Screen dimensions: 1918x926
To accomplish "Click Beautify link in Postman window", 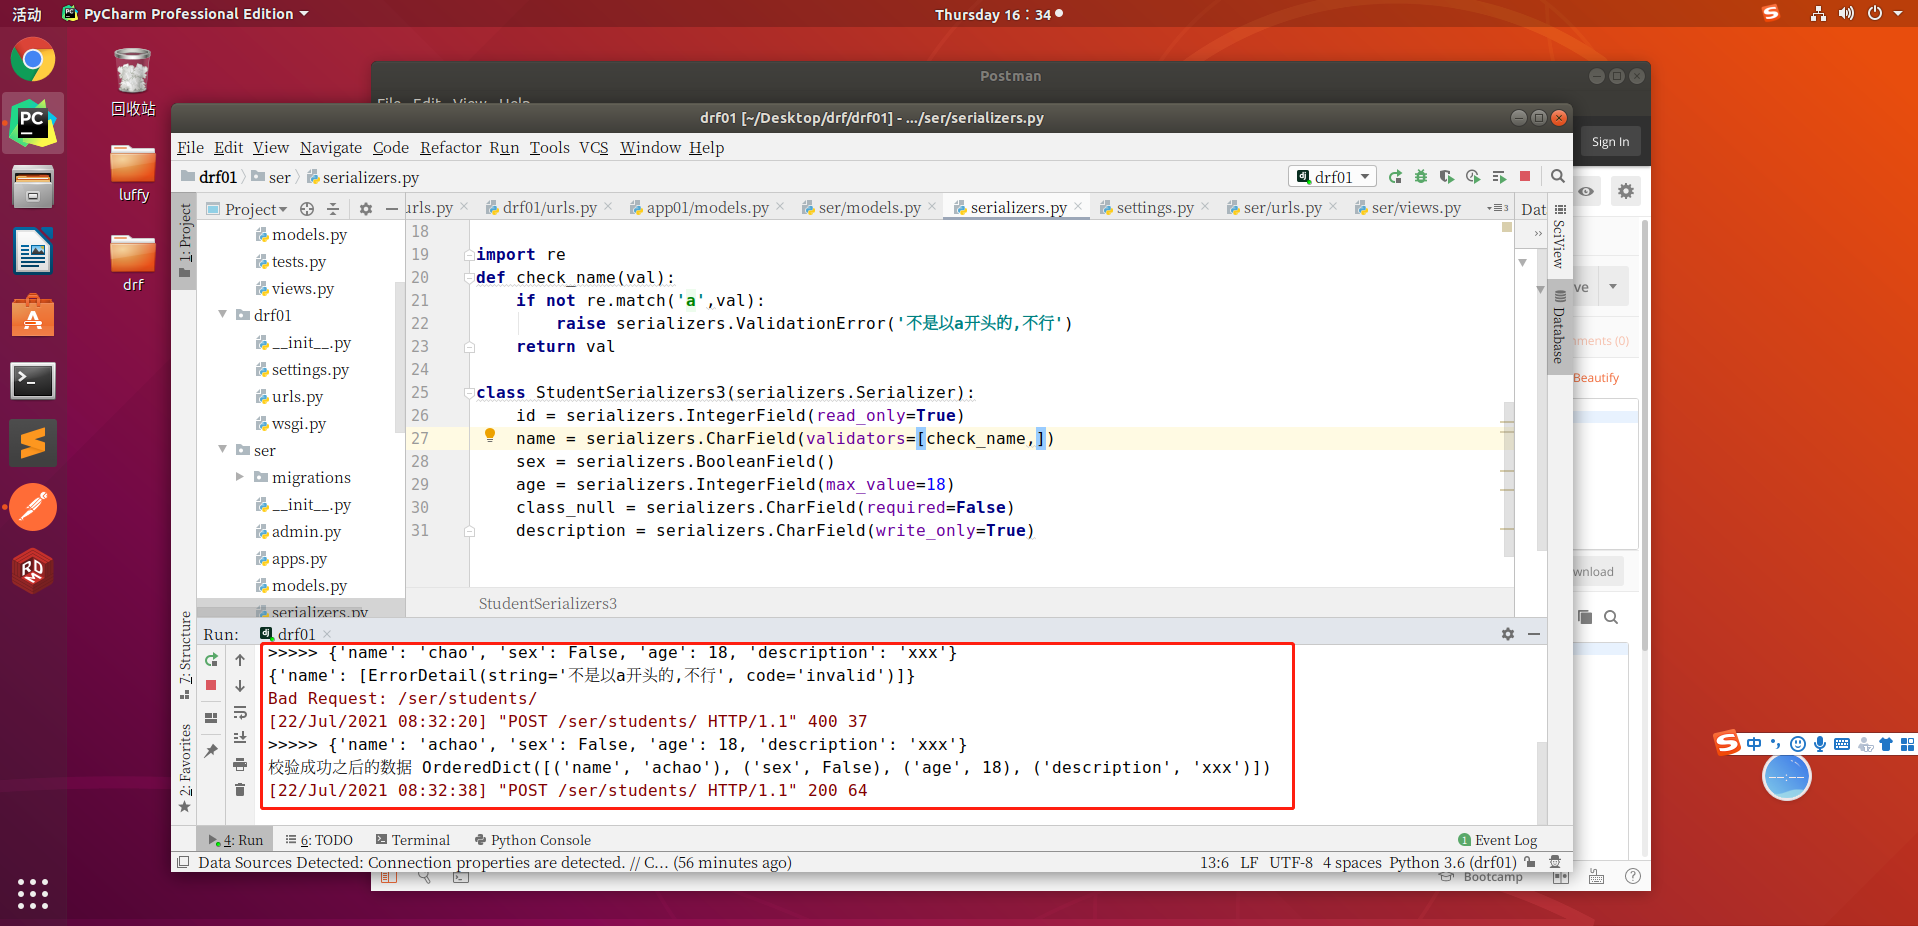I will pos(1596,378).
